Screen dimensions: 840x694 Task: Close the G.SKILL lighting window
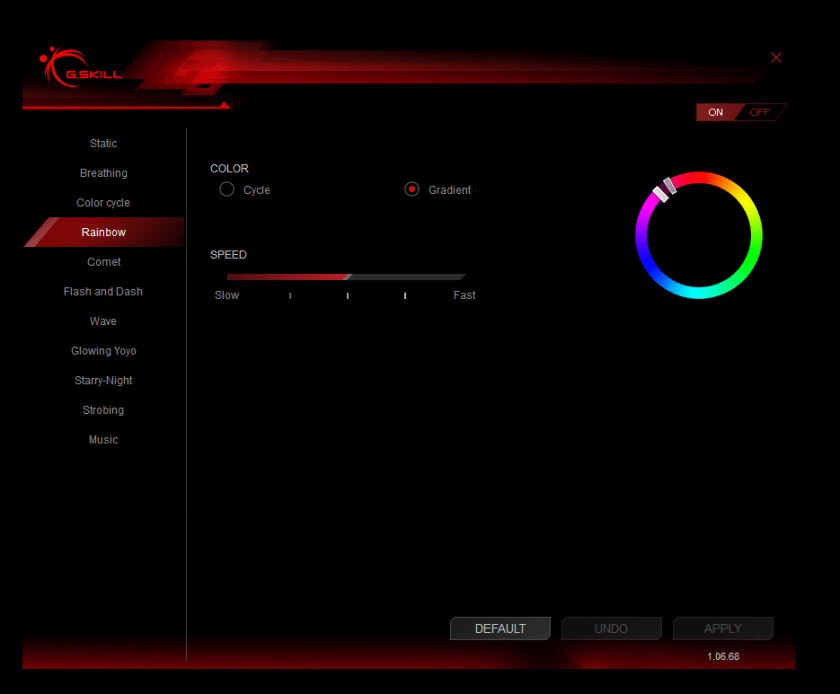click(776, 58)
